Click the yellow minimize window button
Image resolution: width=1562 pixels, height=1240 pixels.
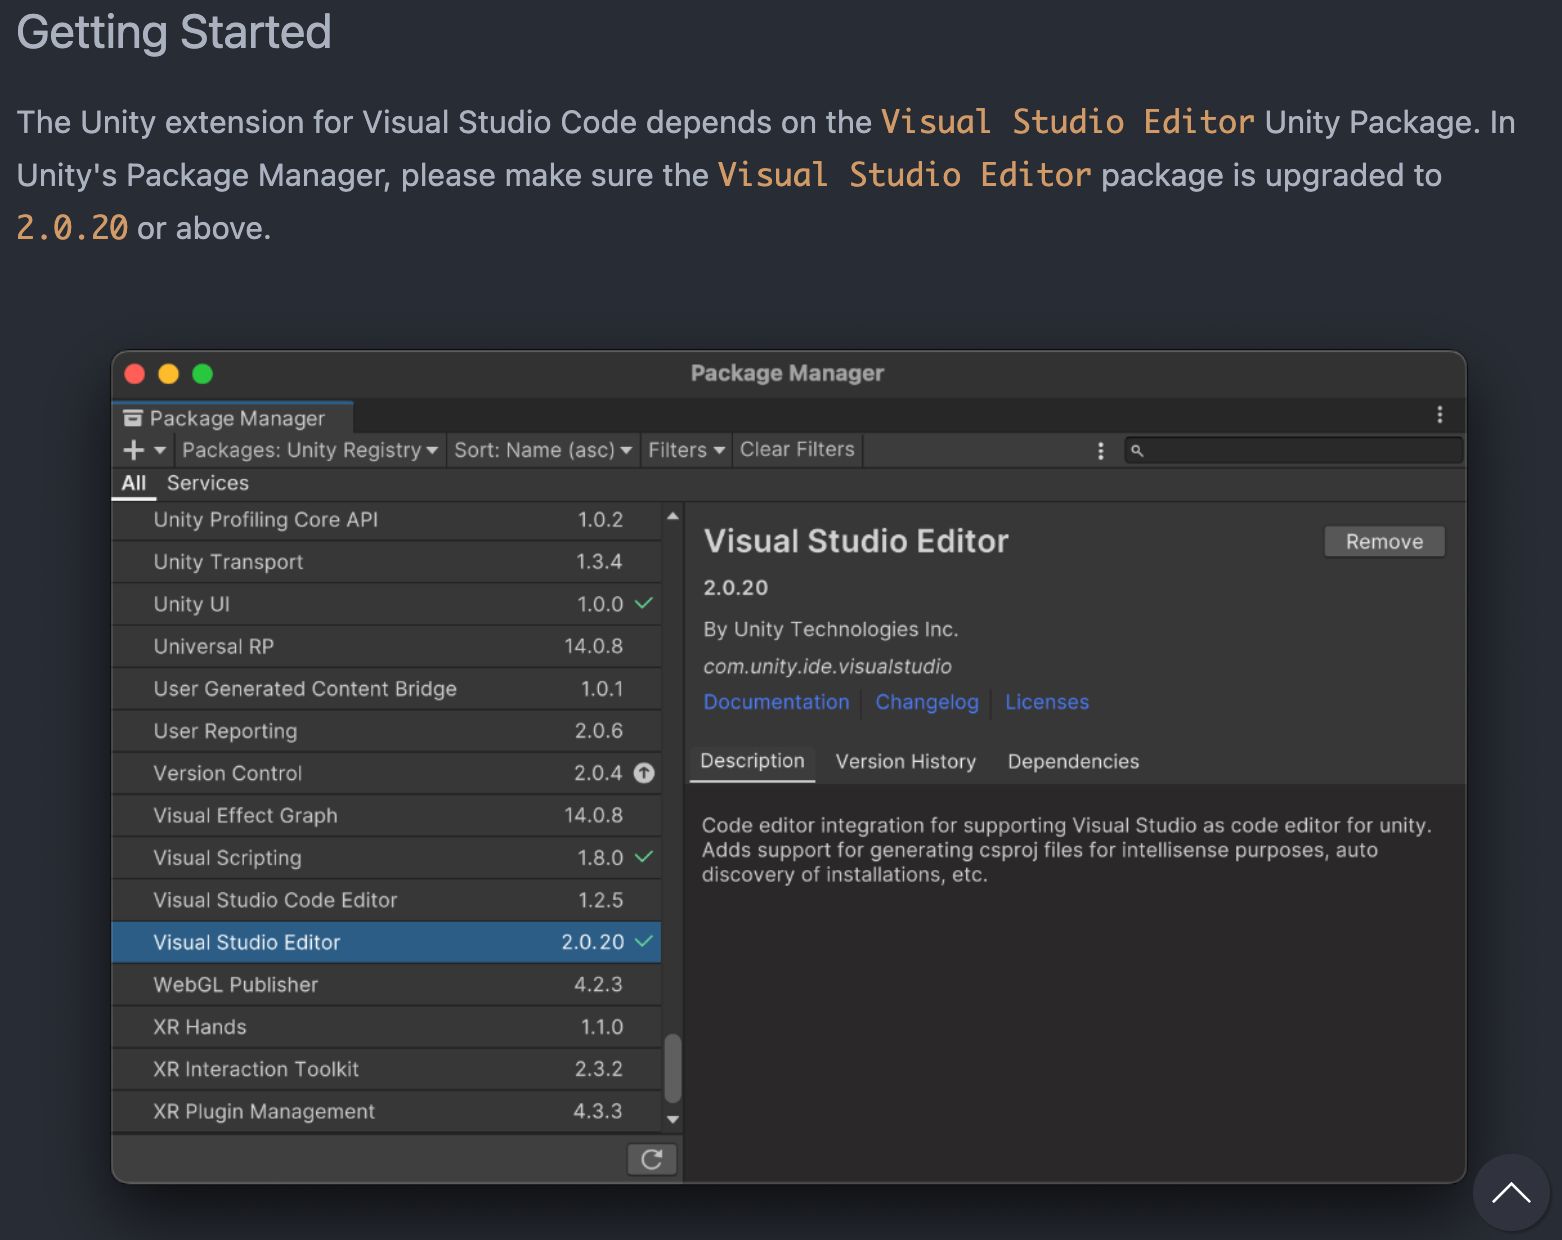(x=169, y=374)
